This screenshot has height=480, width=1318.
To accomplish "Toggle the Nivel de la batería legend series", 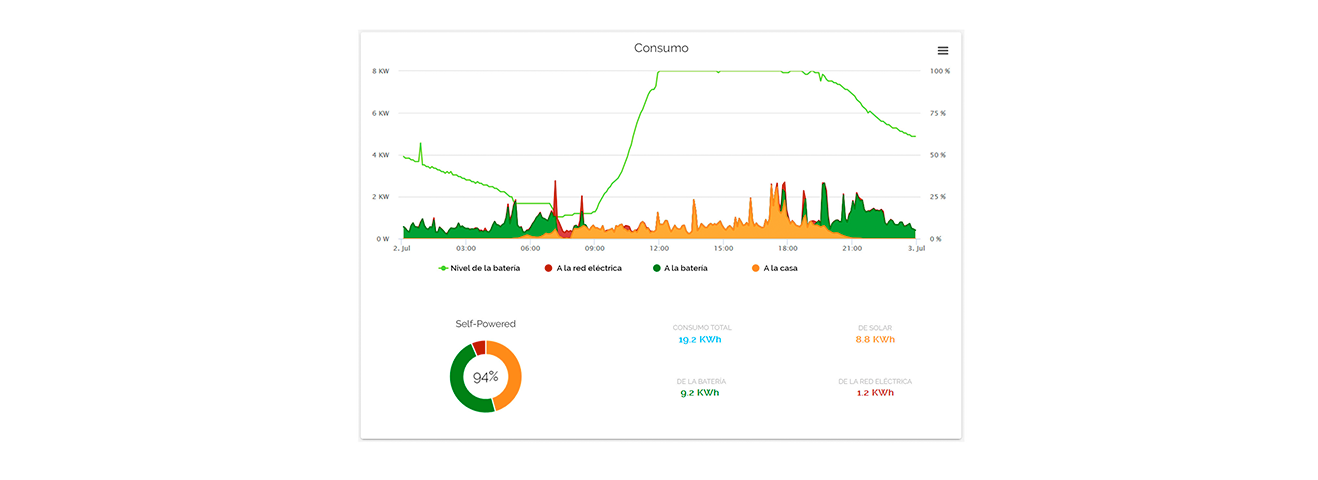I will coord(485,268).
